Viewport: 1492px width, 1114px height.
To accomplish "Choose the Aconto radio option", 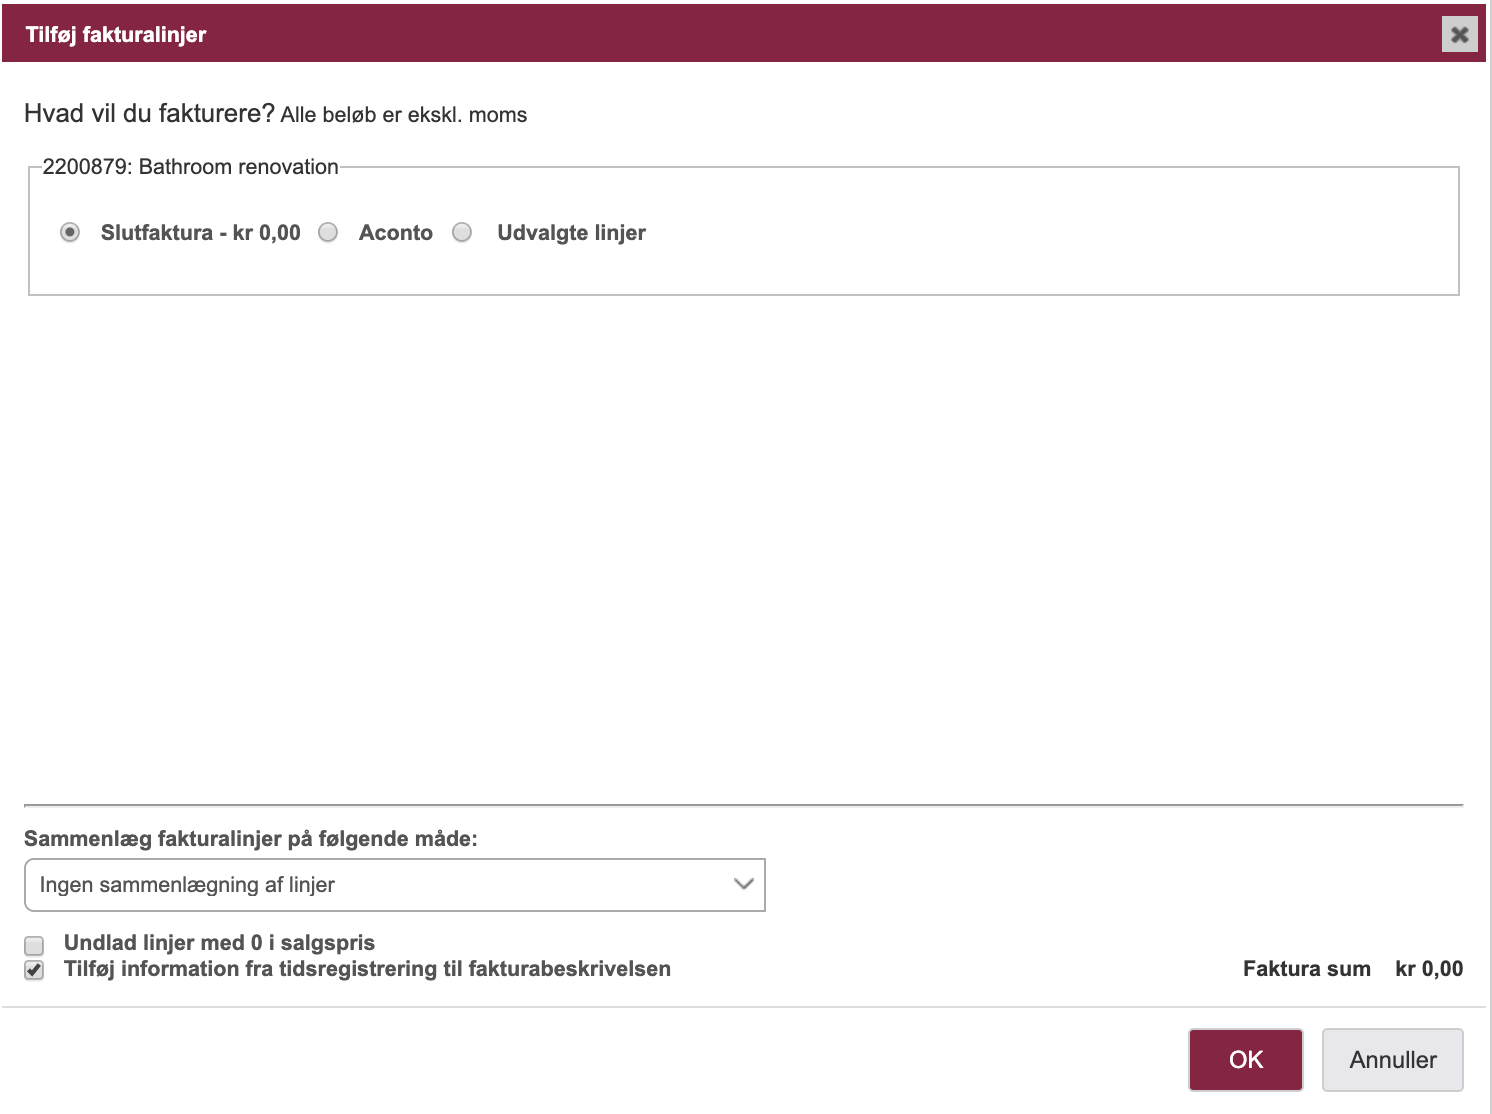I will pyautogui.click(x=328, y=232).
